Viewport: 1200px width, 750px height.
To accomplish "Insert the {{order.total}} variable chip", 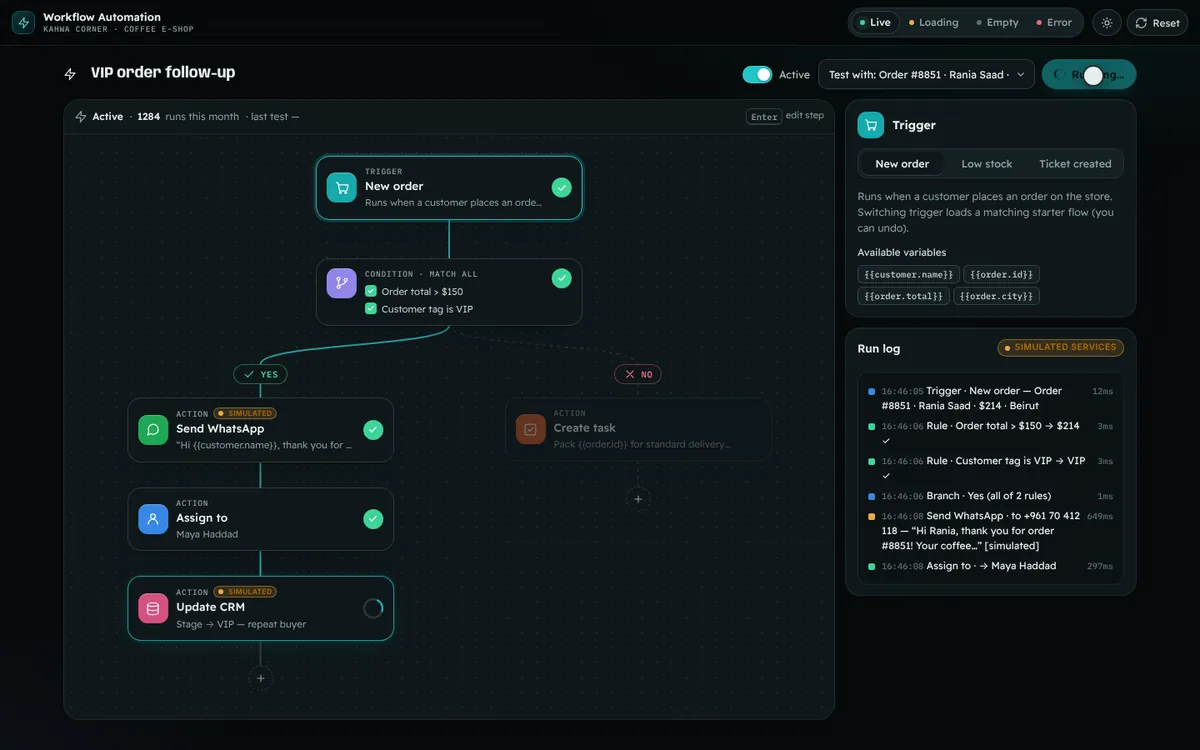I will (x=903, y=296).
